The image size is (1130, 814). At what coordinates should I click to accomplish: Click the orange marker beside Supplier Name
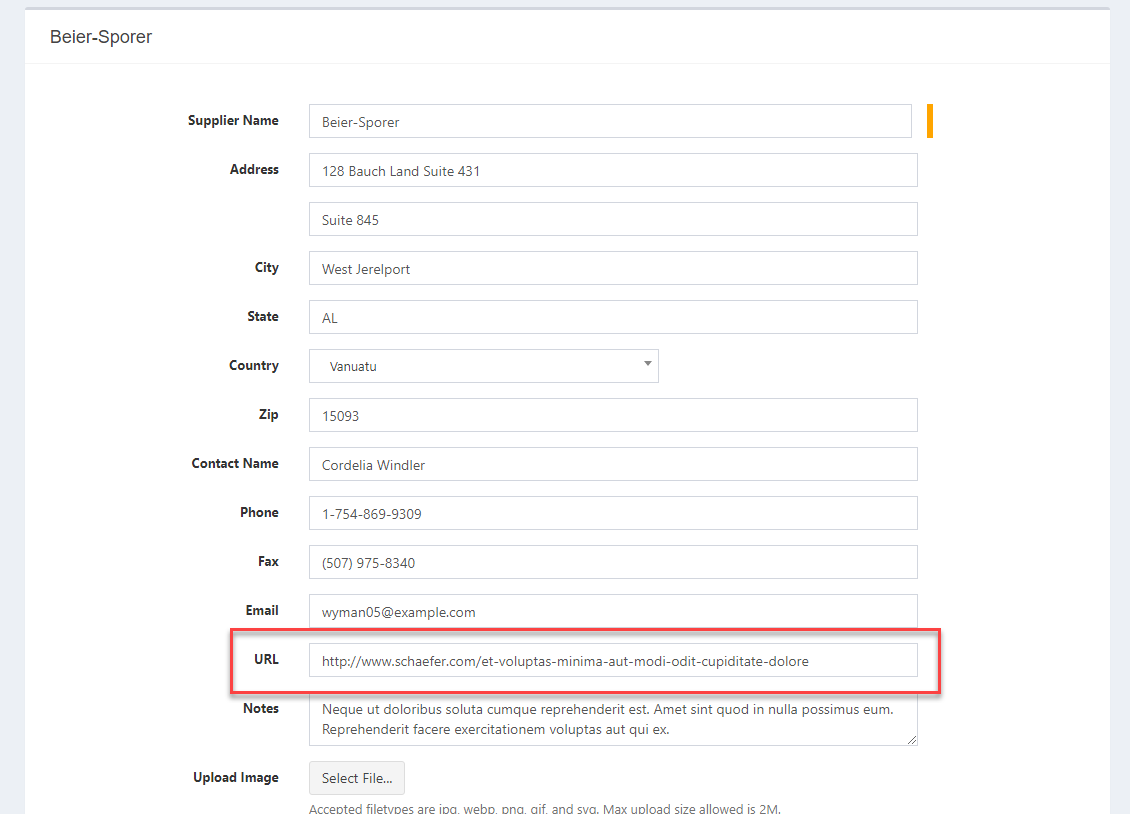[x=928, y=120]
